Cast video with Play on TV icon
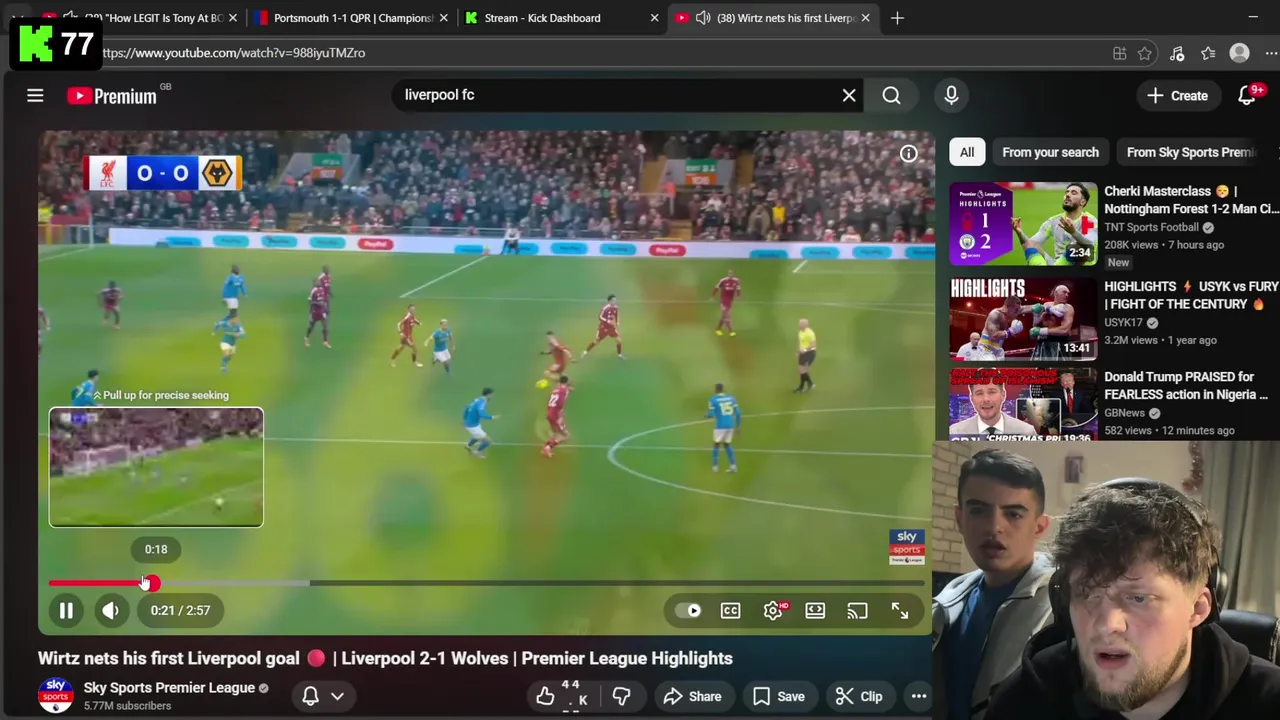This screenshot has width=1280, height=720. 857,610
